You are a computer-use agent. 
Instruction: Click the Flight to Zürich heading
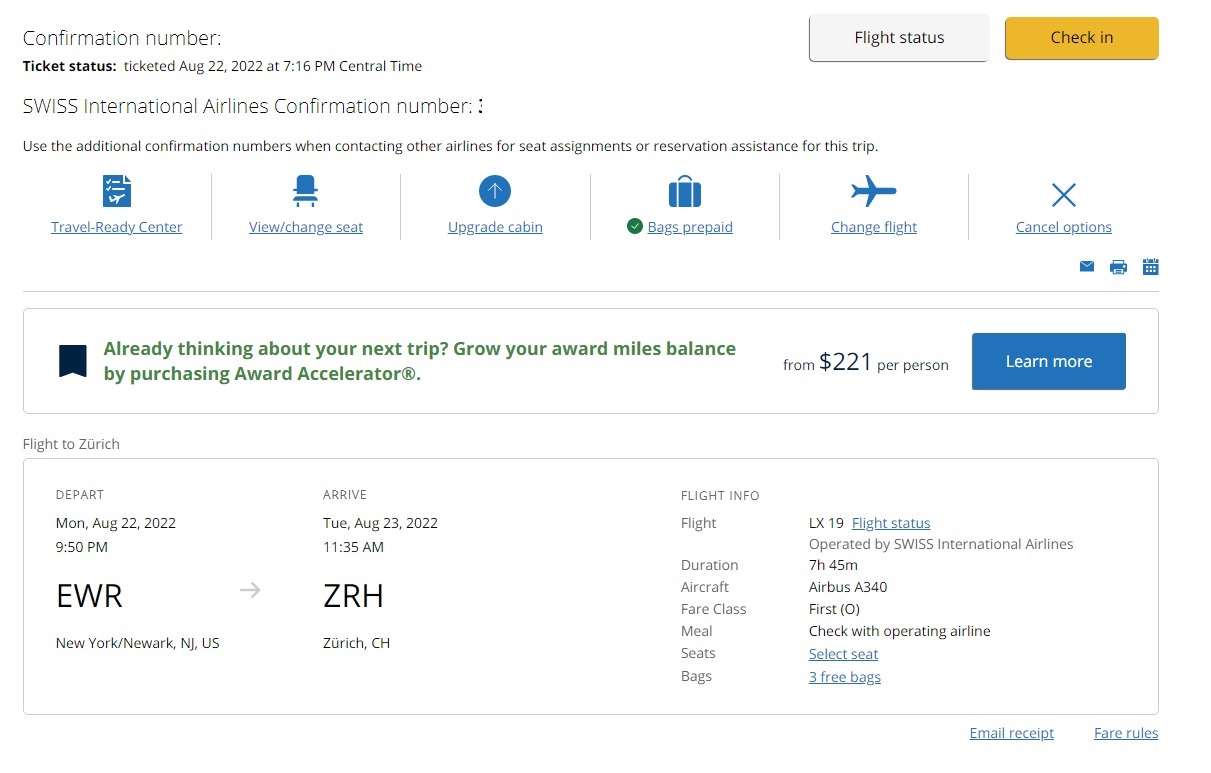(71, 444)
